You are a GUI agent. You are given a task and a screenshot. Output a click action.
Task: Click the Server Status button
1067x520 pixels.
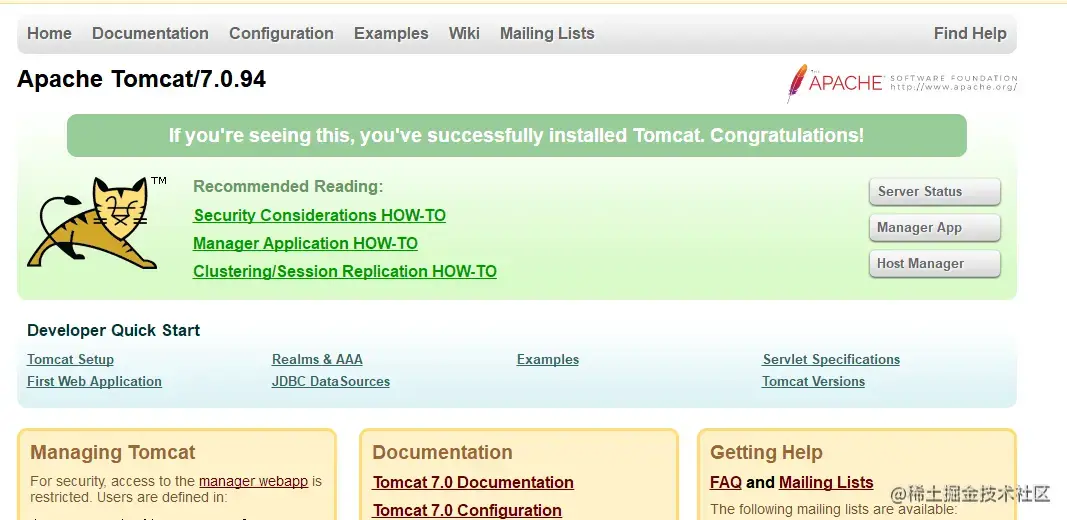point(934,191)
